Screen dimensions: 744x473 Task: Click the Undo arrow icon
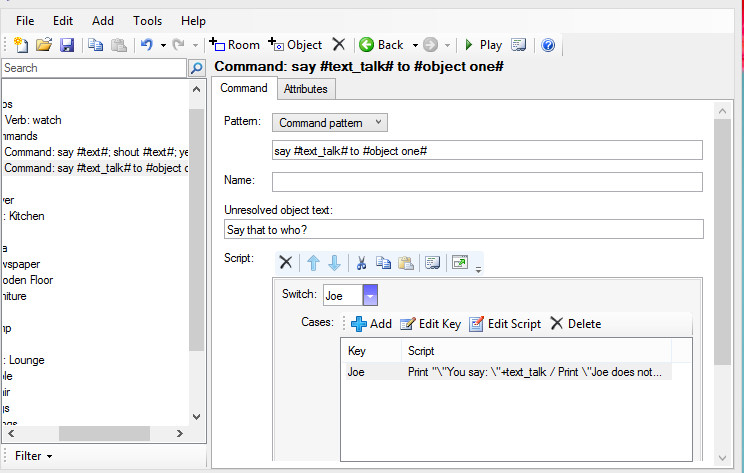(x=146, y=45)
